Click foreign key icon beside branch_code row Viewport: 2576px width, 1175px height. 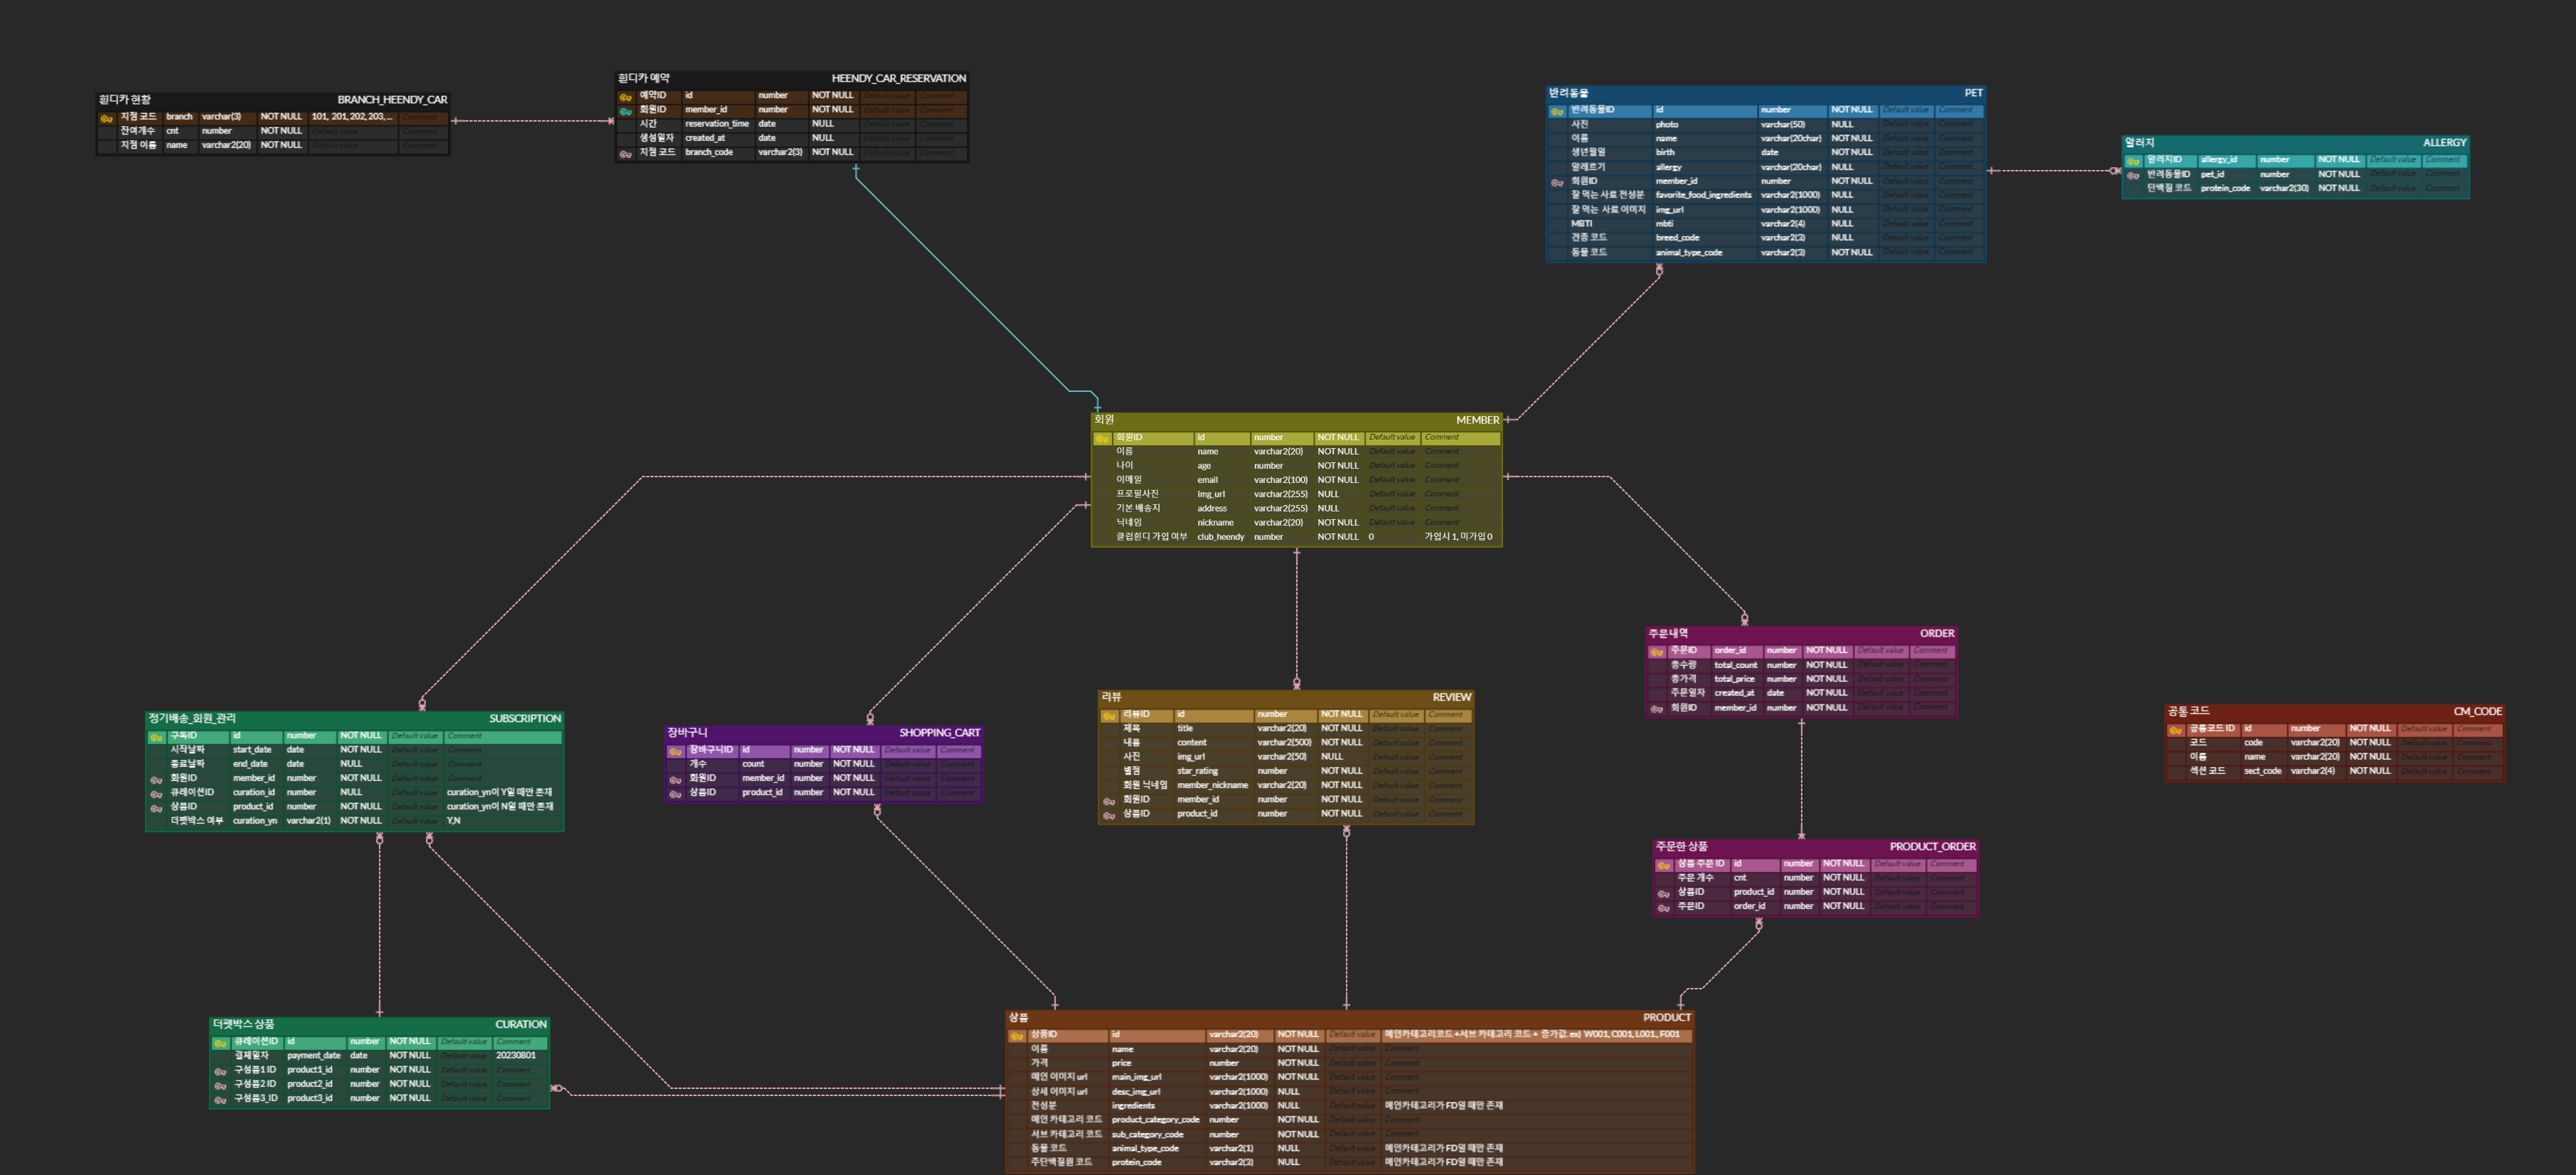pyautogui.click(x=625, y=154)
